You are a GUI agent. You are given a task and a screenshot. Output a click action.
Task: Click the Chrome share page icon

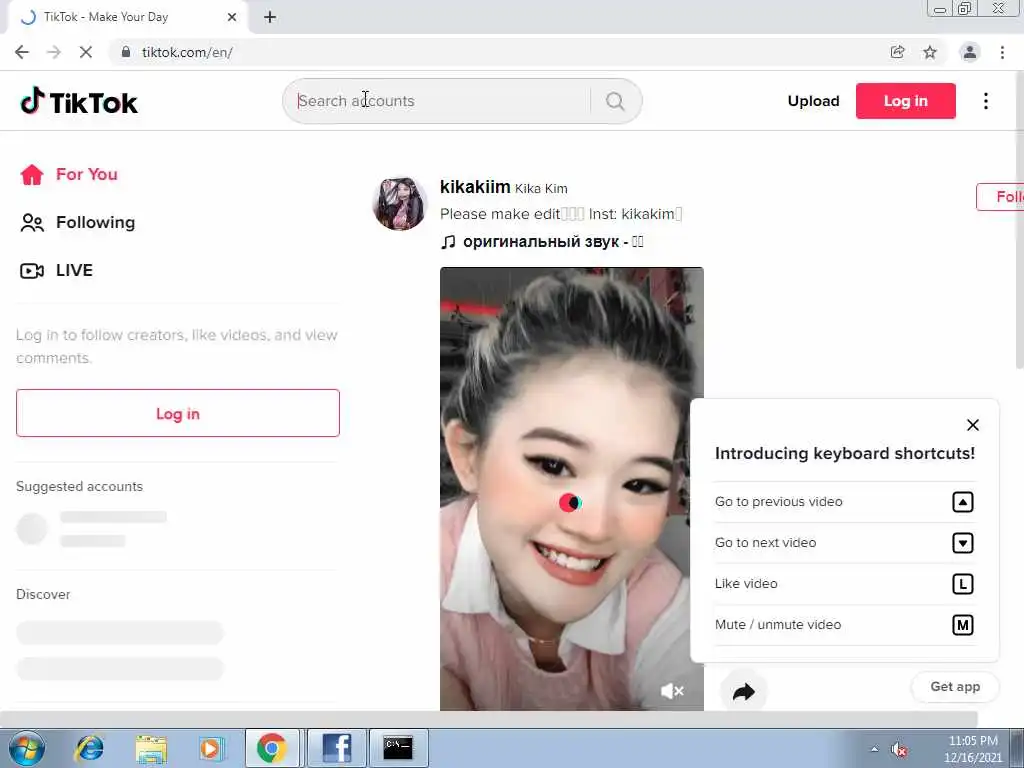click(897, 52)
